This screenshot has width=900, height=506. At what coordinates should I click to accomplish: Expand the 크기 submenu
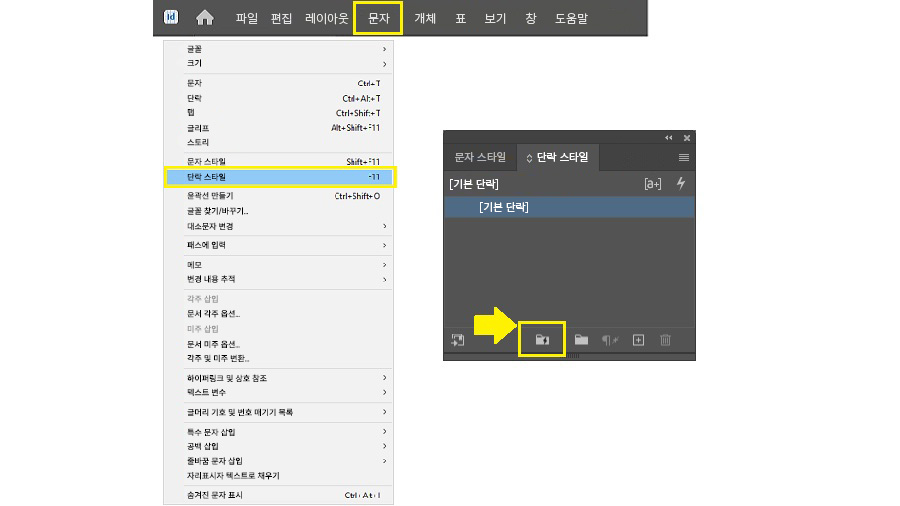(278, 63)
